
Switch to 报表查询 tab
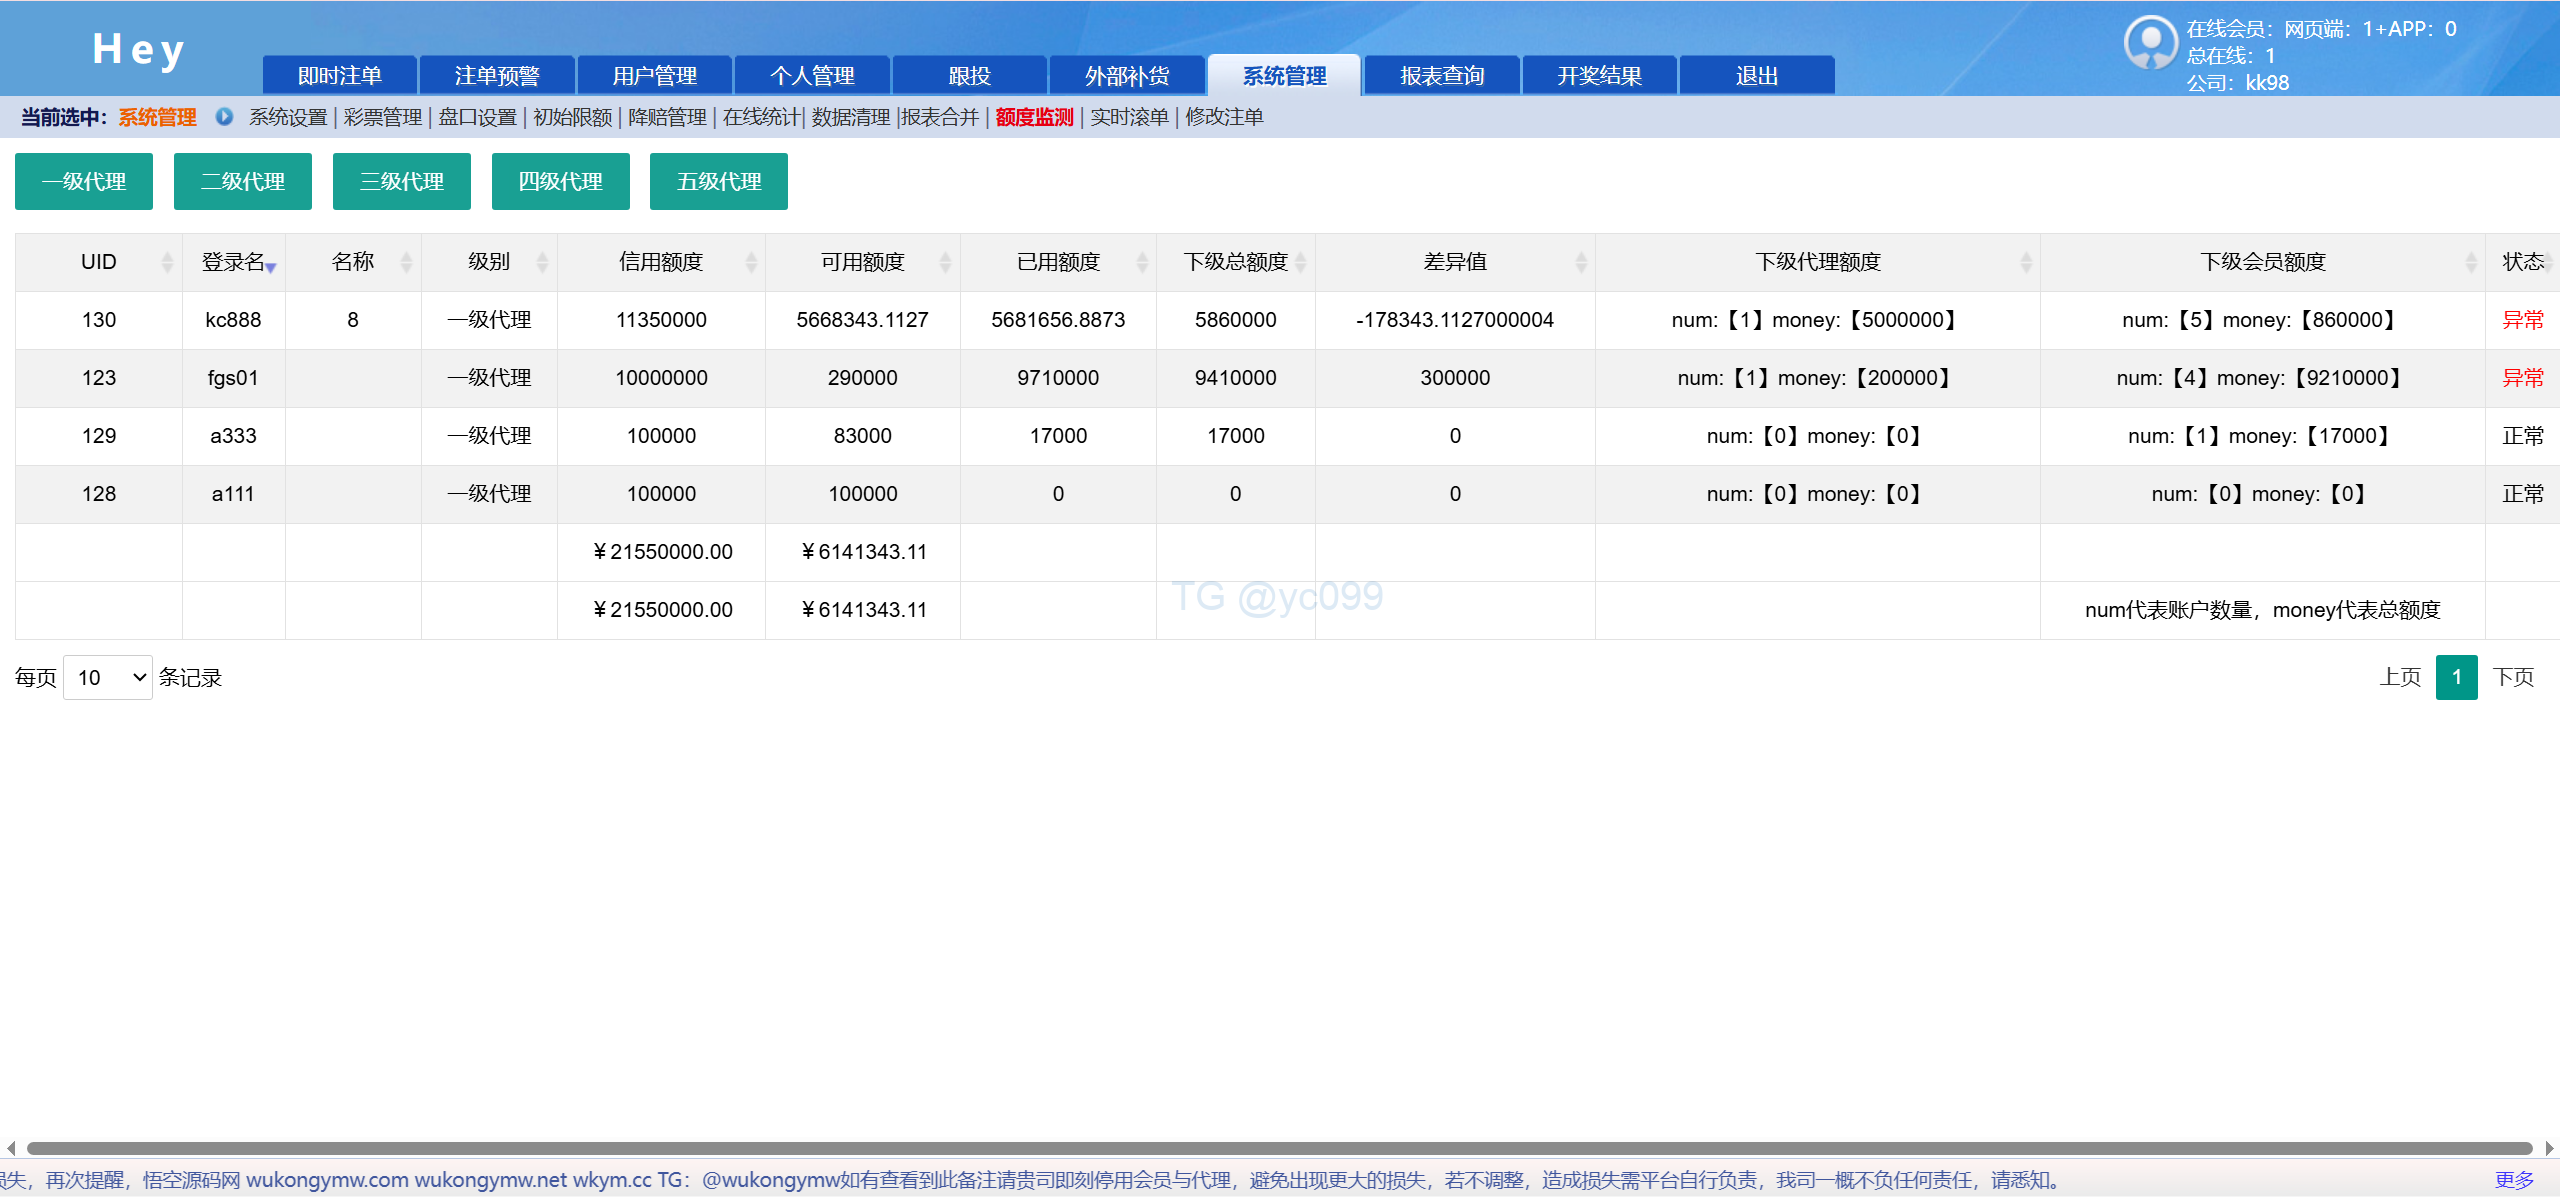coord(1441,76)
